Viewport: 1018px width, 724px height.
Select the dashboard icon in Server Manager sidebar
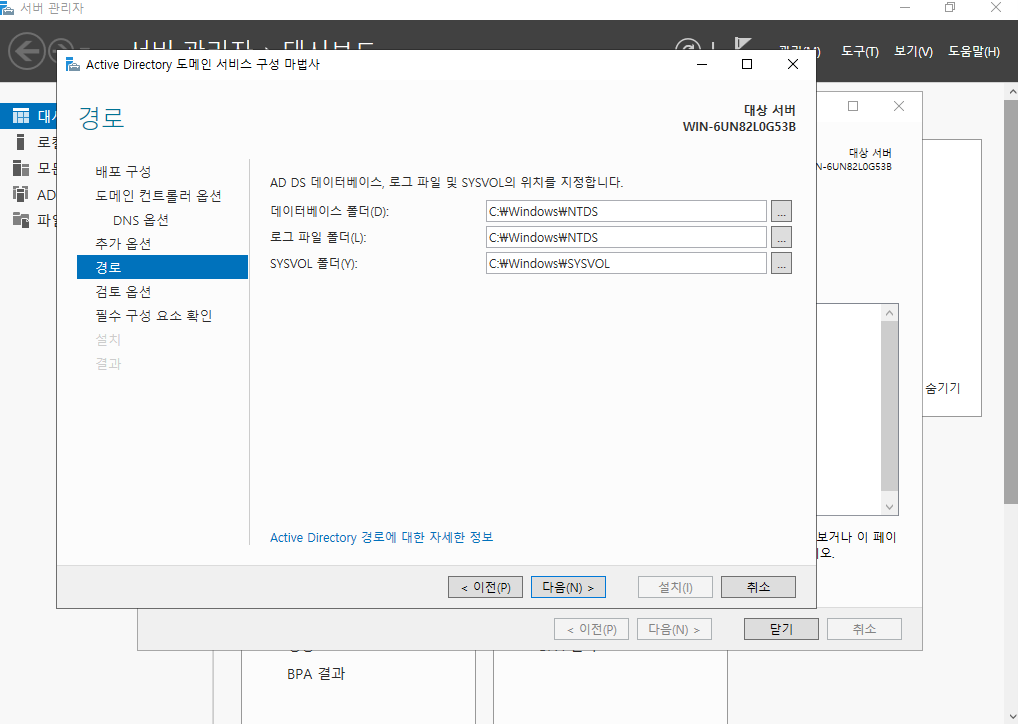[x=21, y=116]
